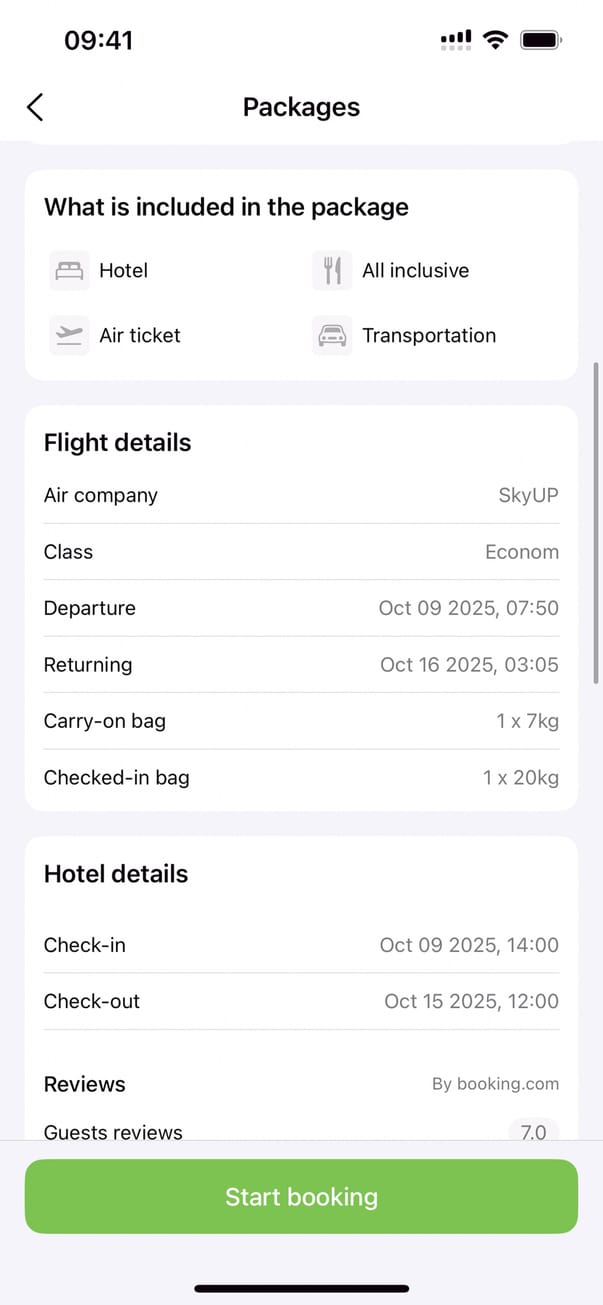Screen dimensions: 603x1305
Task: Tap the Carry-on bag row
Action: (x=301, y=721)
